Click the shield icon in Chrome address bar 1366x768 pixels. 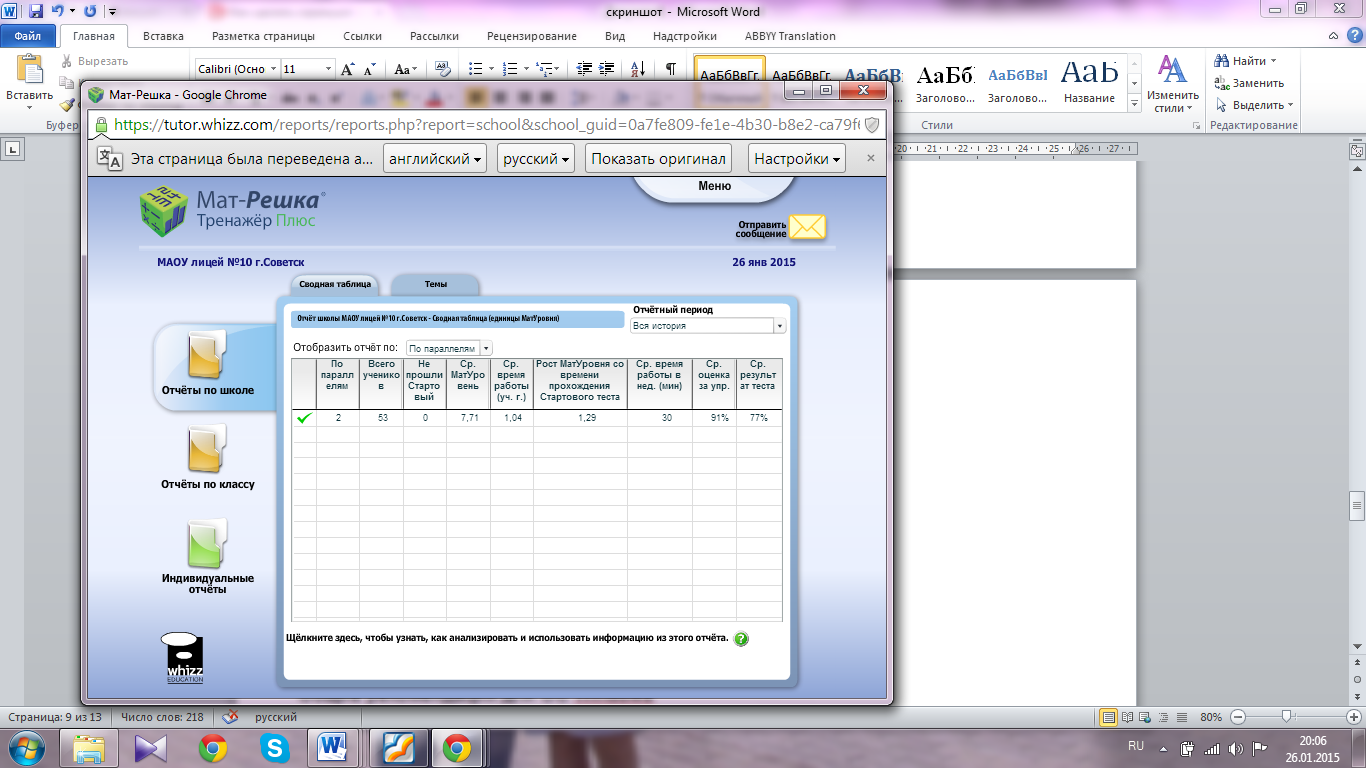point(872,125)
